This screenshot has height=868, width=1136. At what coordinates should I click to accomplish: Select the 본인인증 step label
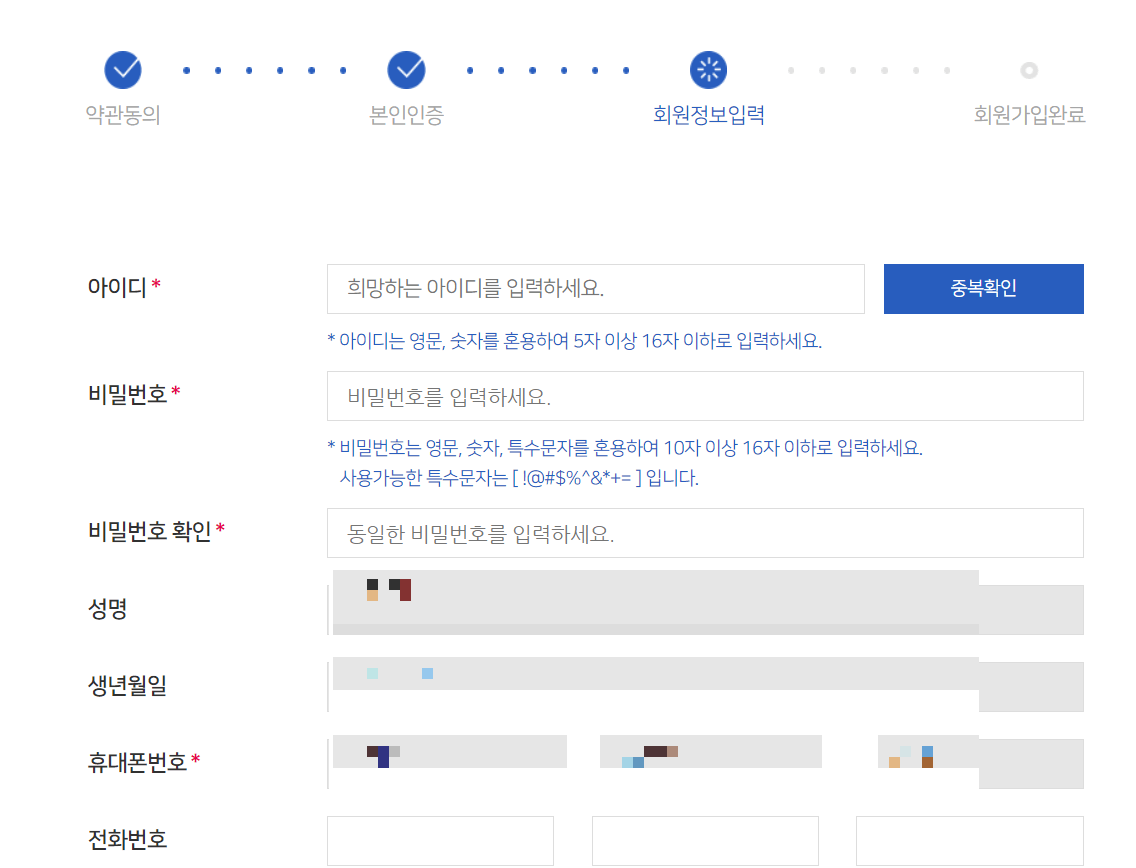pos(404,116)
